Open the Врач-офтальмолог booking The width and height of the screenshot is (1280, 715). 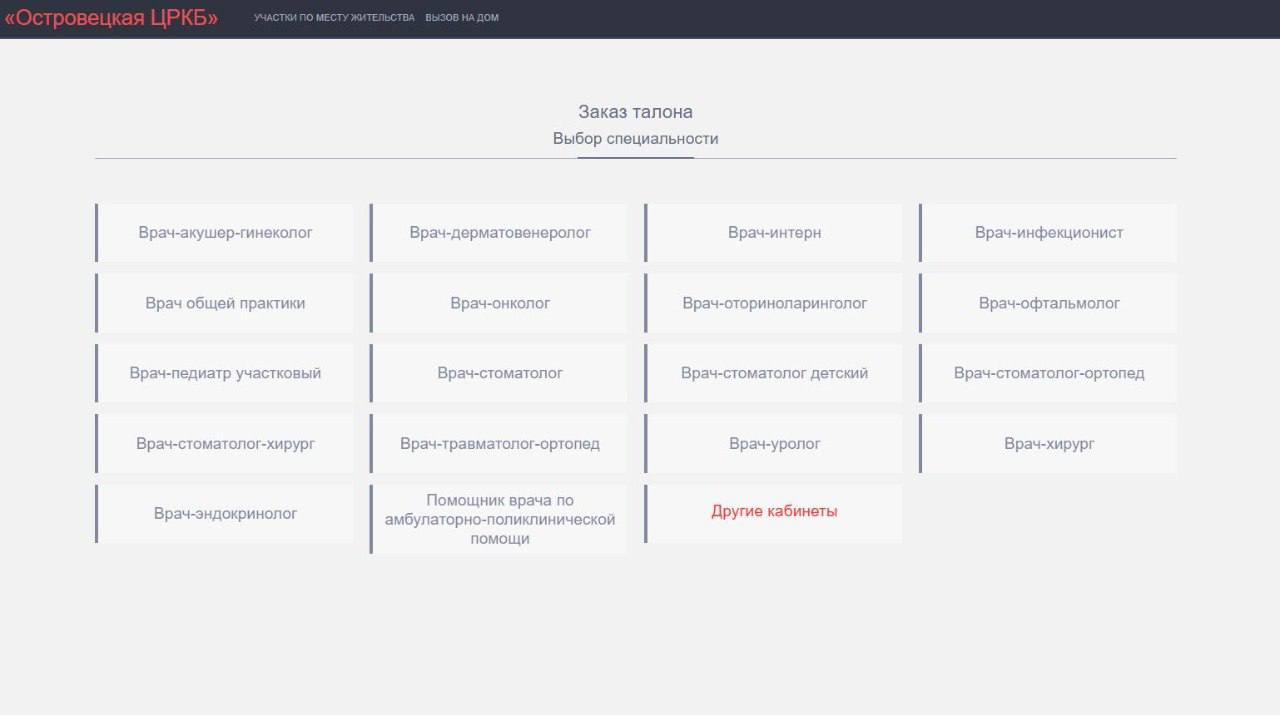pos(1049,303)
